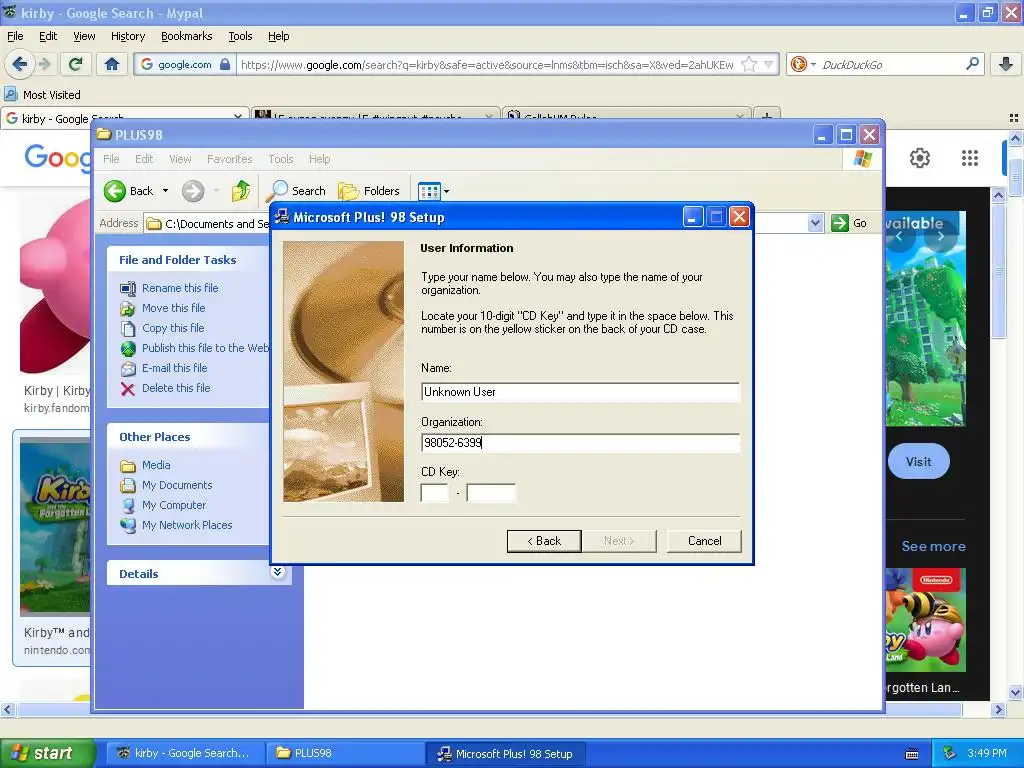Click the DuckDuckGo search magnifier icon
Viewport: 1024px width, 768px height.
pos(972,64)
